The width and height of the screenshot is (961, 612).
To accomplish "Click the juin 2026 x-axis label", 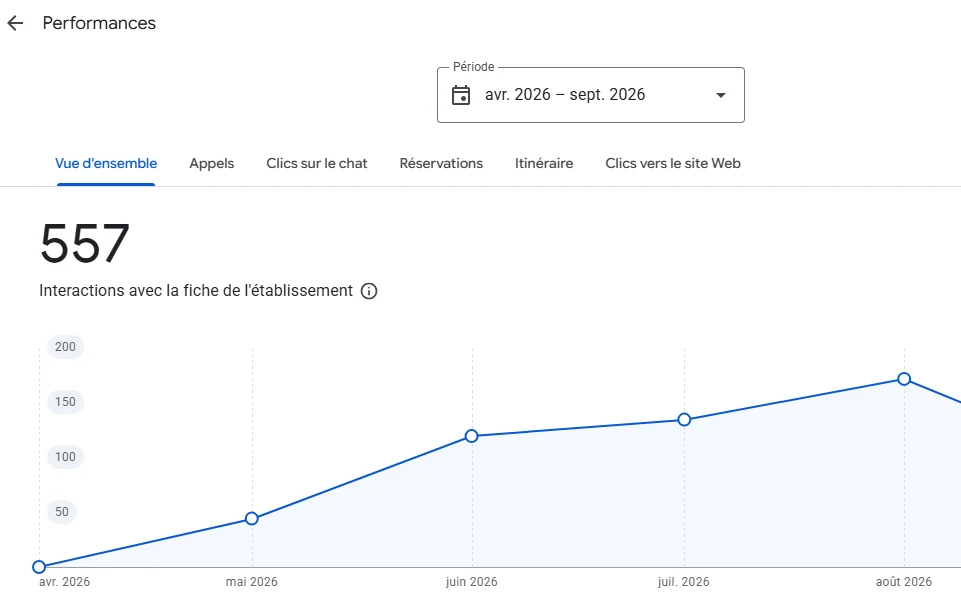I will 471,582.
